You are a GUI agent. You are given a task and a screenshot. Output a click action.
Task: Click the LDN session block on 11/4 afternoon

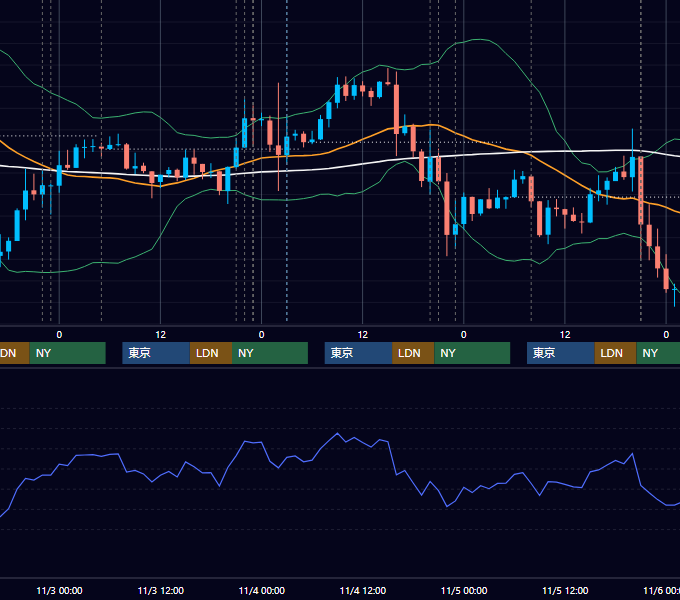(x=413, y=353)
